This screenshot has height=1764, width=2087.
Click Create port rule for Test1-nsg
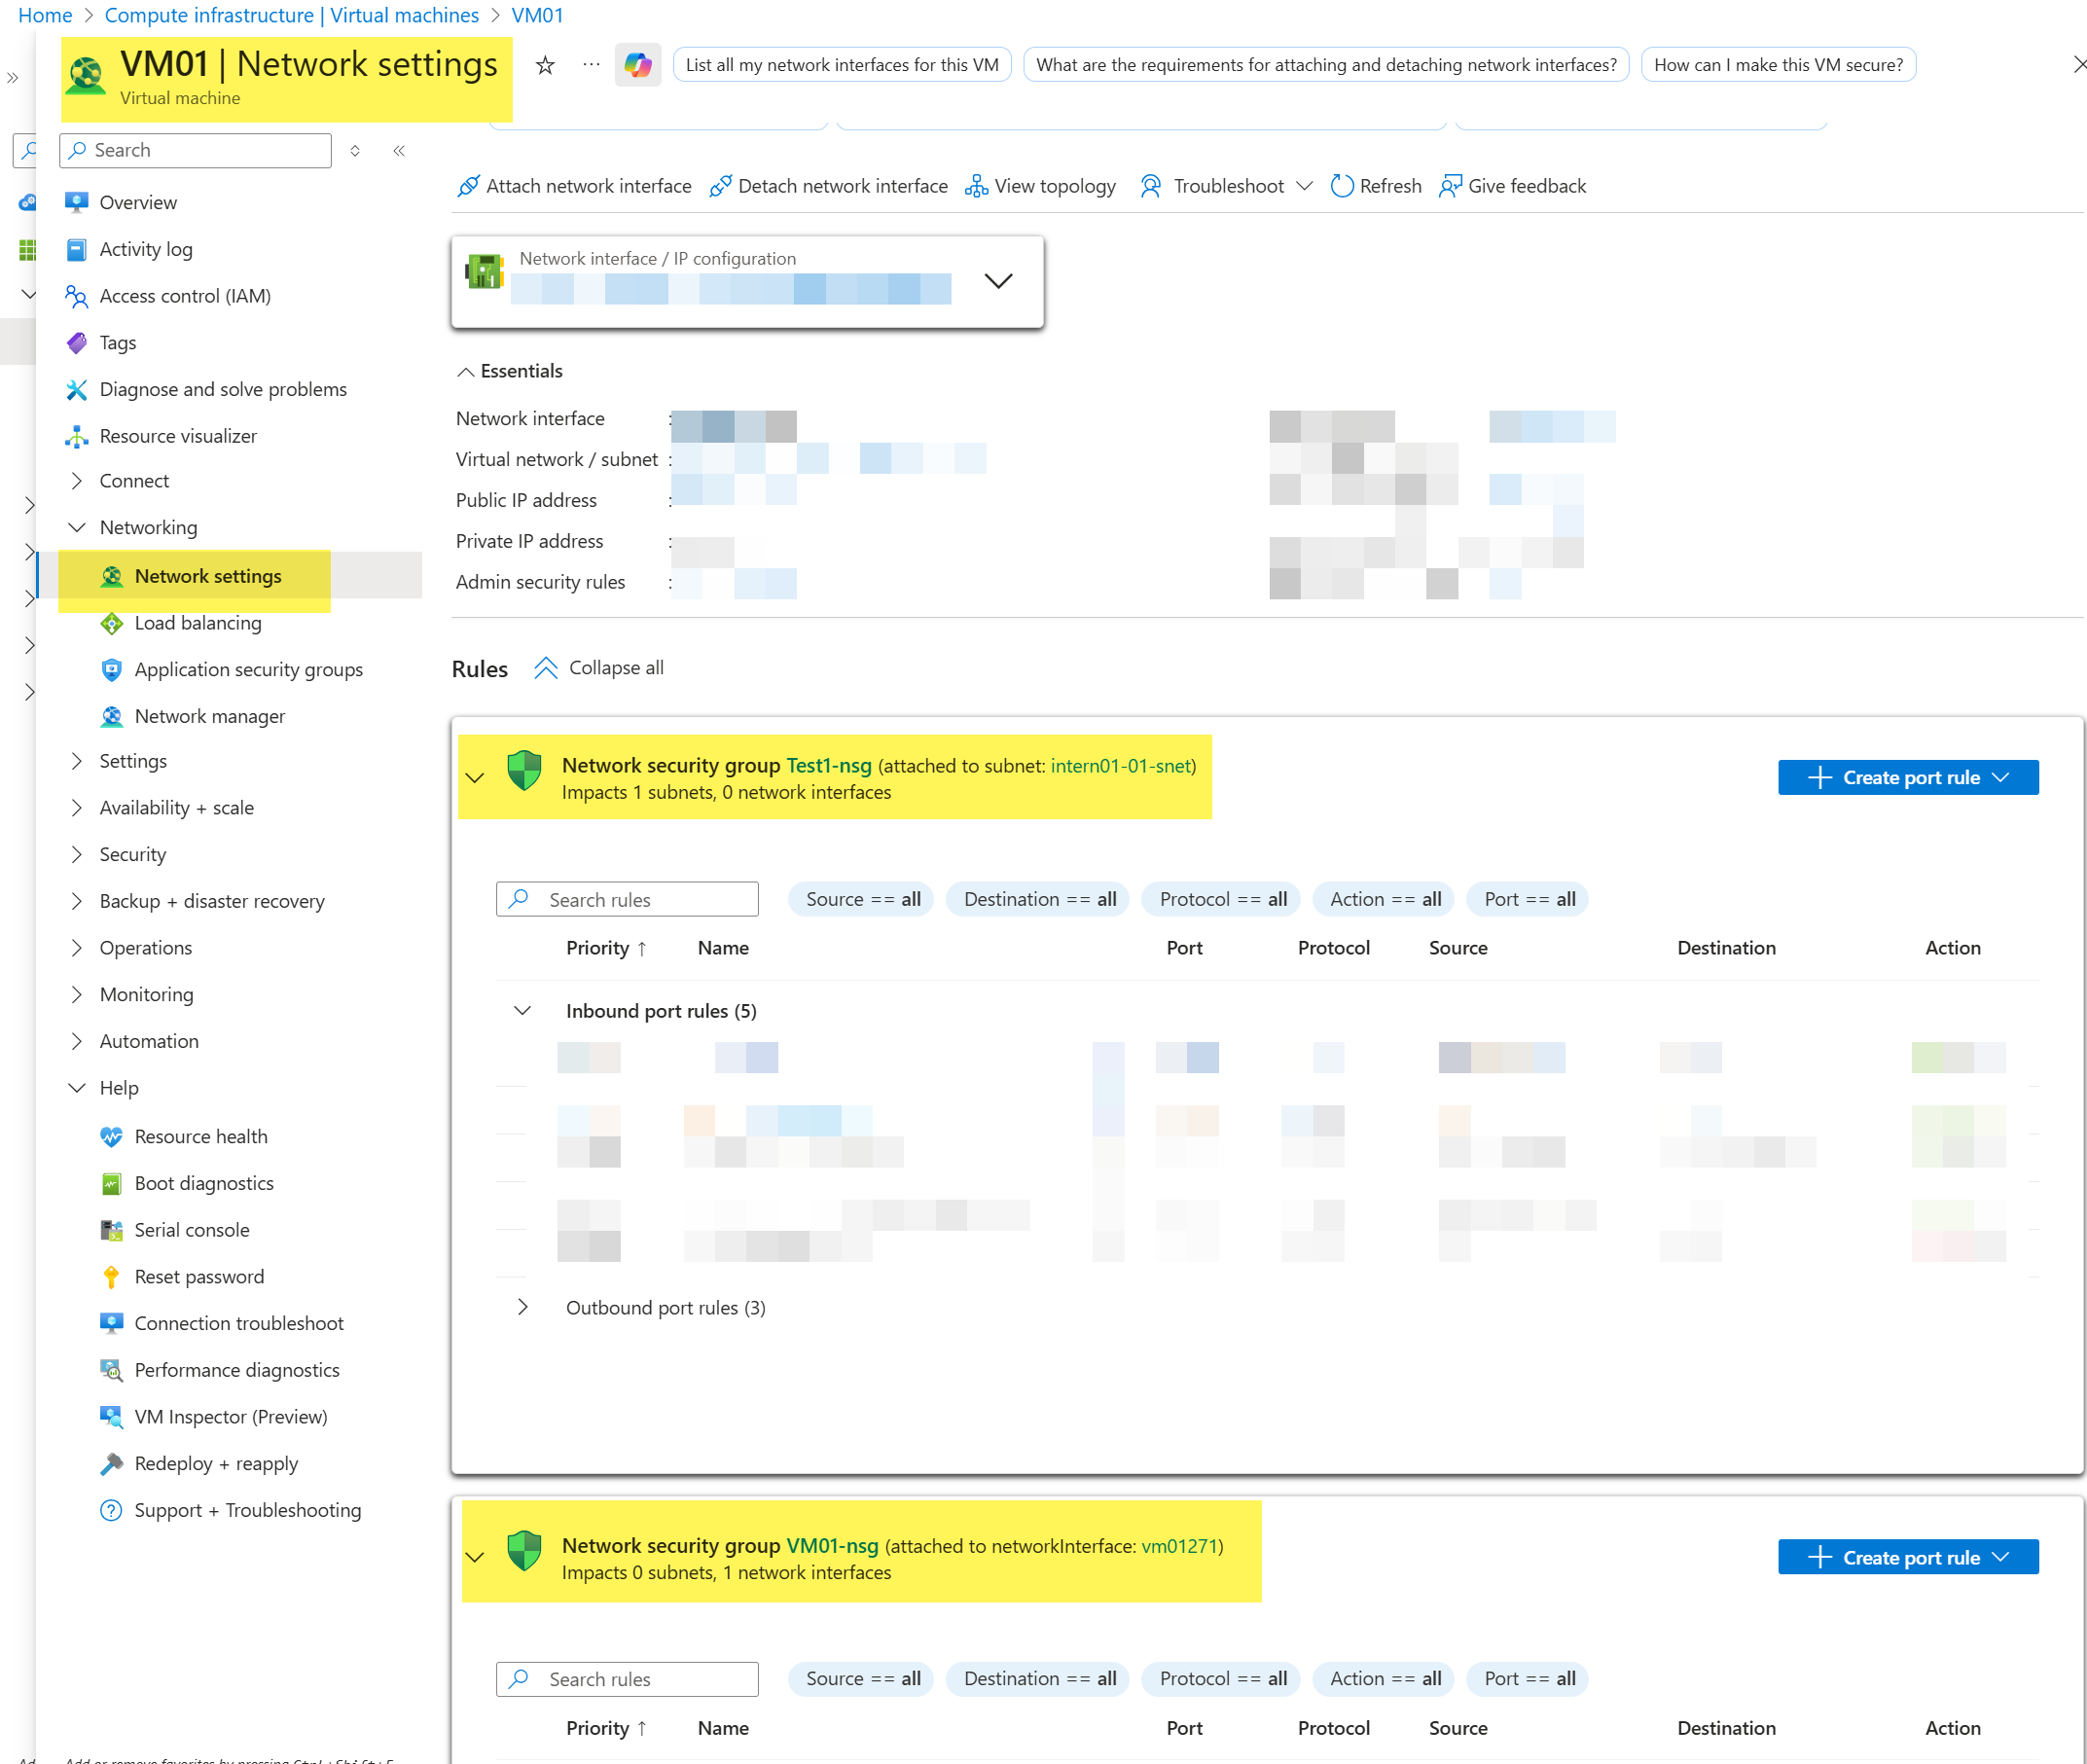pos(1907,777)
